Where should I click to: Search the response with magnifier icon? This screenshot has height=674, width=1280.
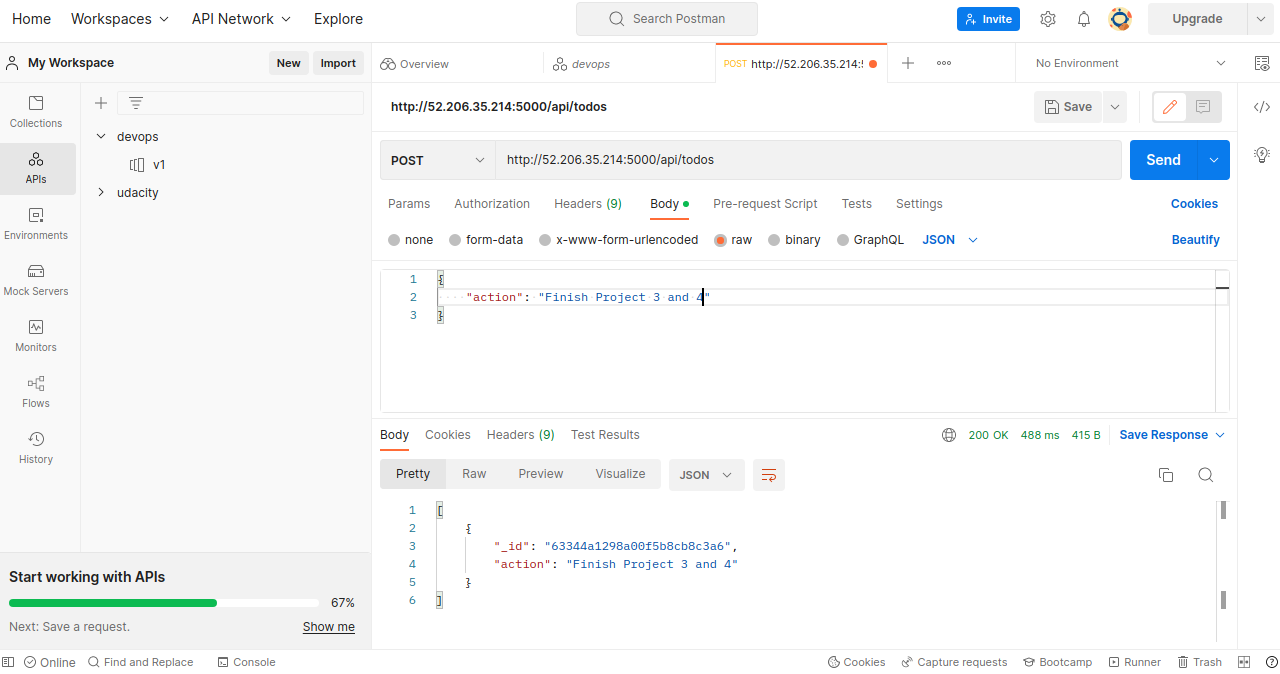1206,475
